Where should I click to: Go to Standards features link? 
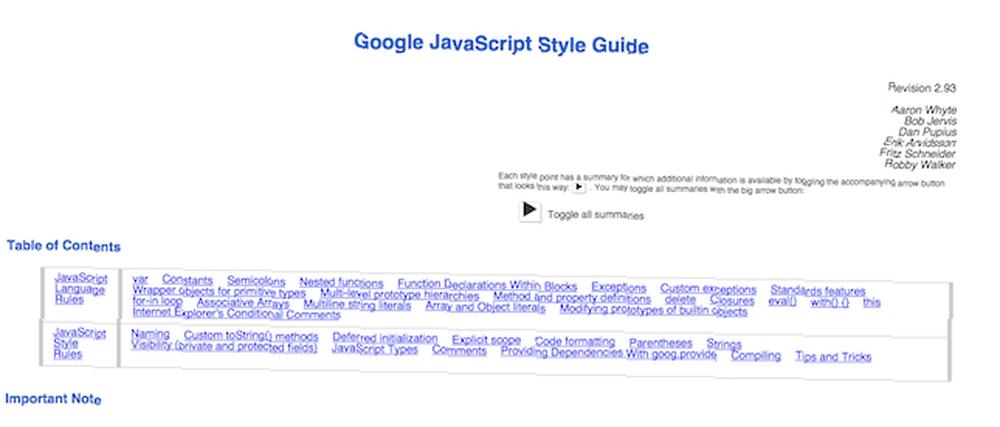point(818,291)
